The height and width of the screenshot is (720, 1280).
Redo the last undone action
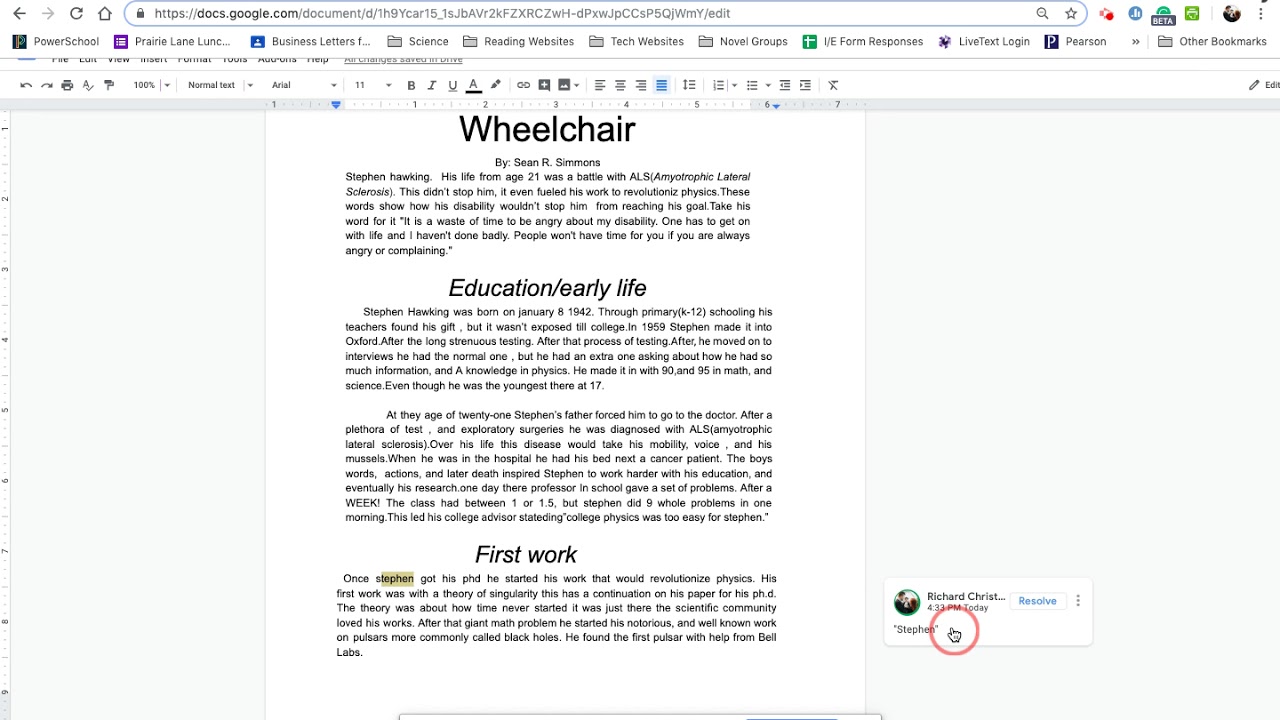pyautogui.click(x=46, y=85)
